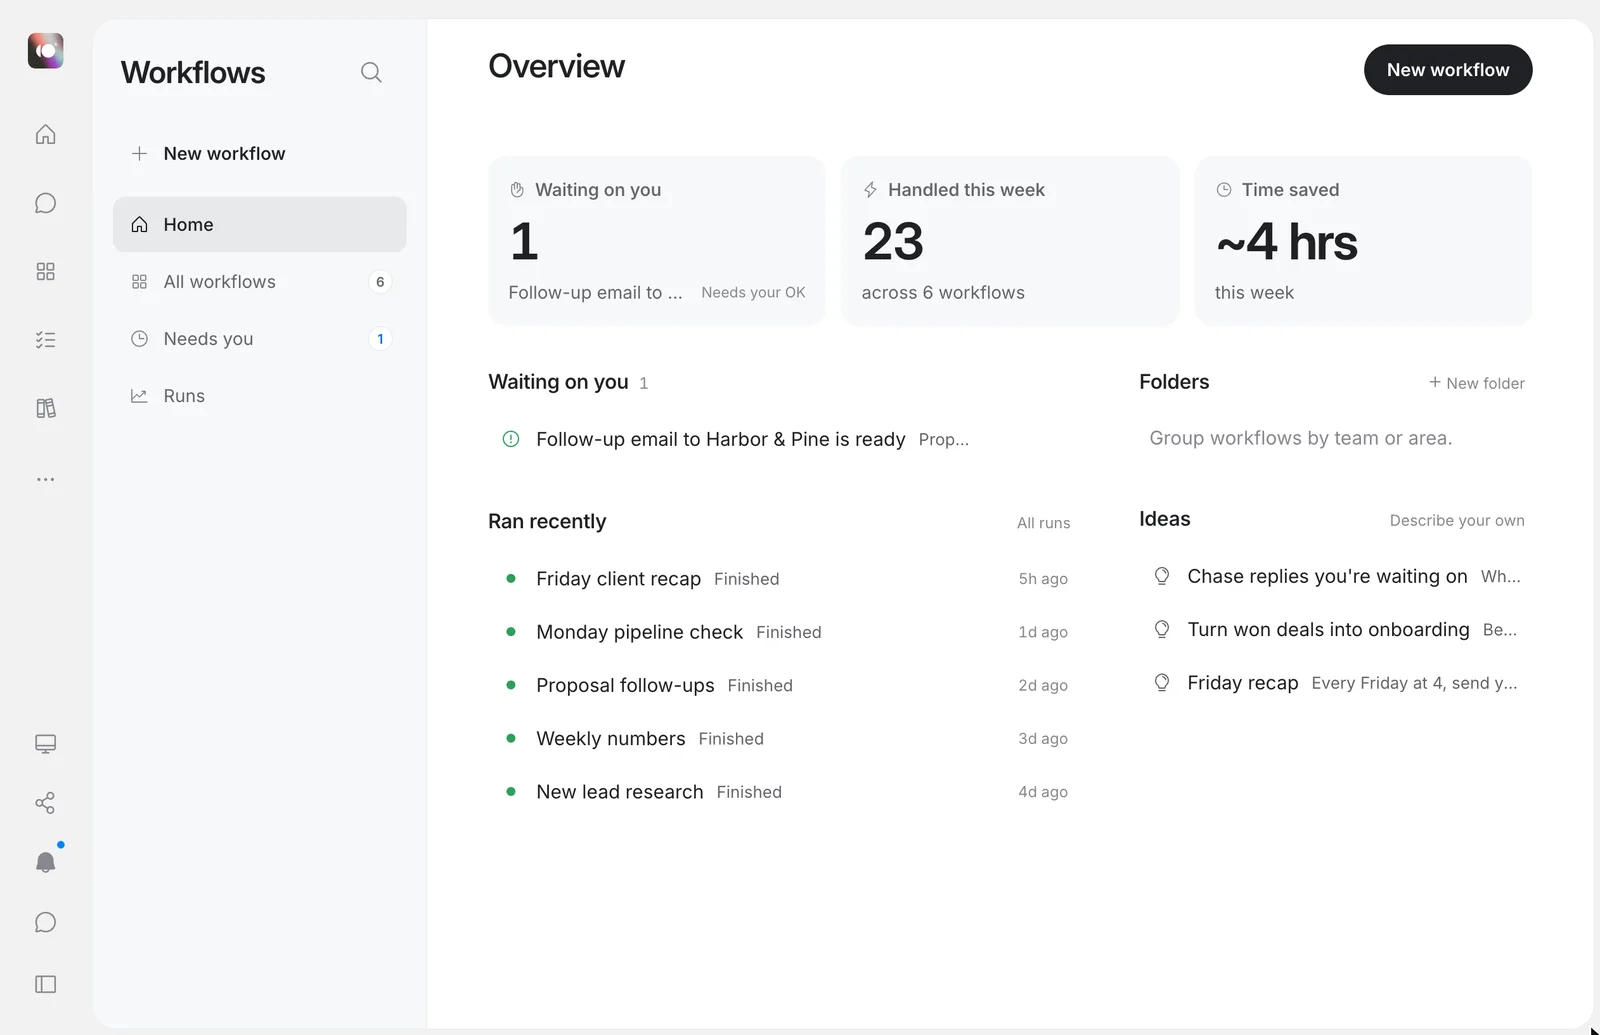Click the 1 badge beside Needs you
The image size is (1600, 1035).
[x=380, y=339]
